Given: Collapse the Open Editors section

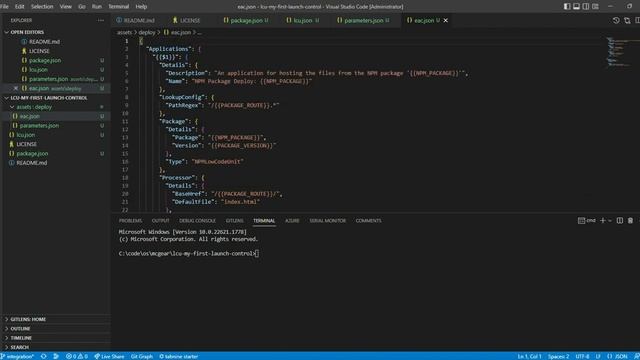Looking at the screenshot, I should (x=56, y=32).
